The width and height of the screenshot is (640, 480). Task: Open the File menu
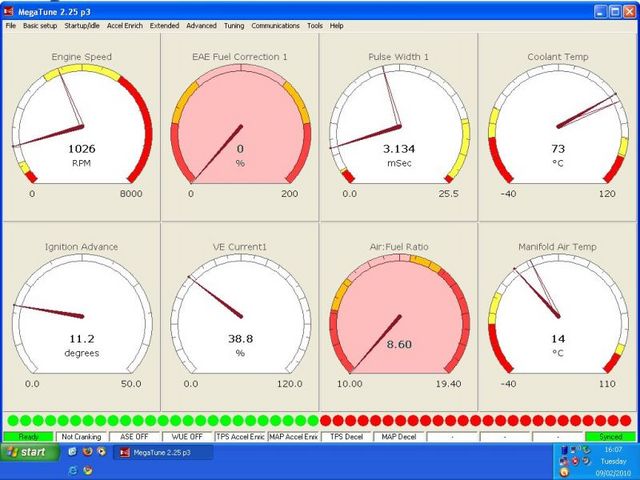[x=10, y=25]
